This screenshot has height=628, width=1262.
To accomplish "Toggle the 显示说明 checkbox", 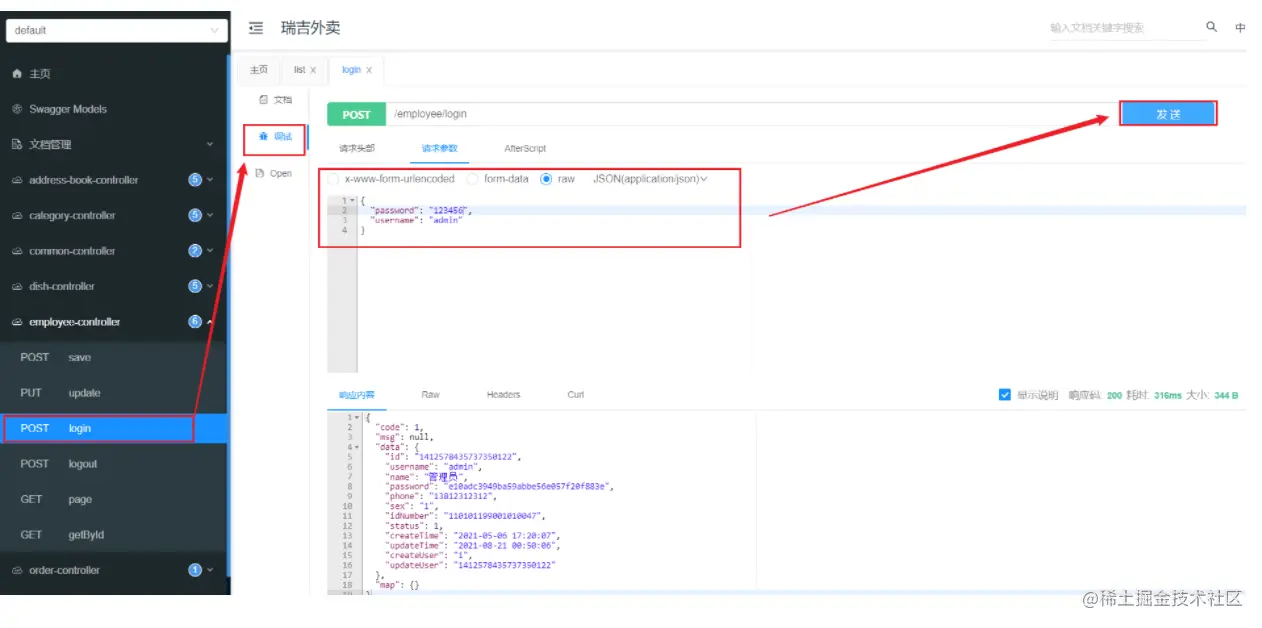I will pos(1005,395).
